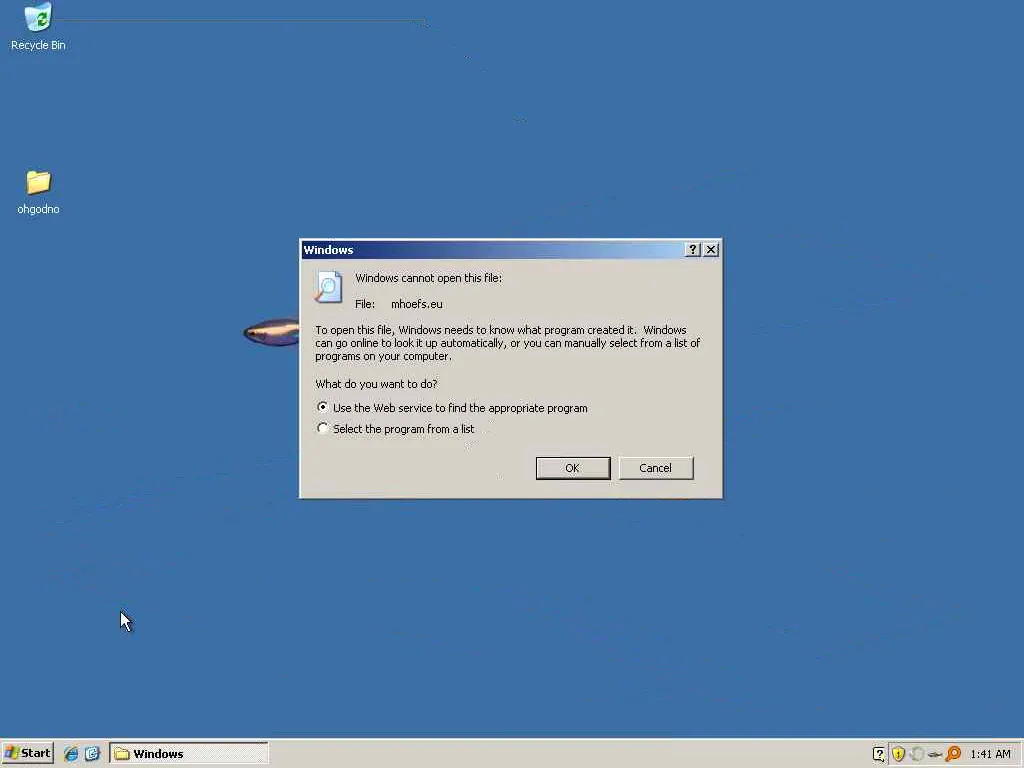The height and width of the screenshot is (768, 1024).
Task: Click the OK button
Action: 573,468
